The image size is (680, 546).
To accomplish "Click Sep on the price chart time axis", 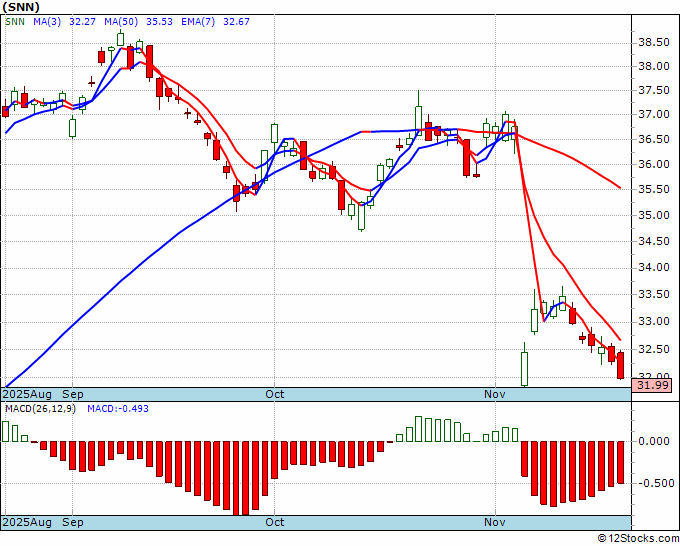I will (73, 394).
